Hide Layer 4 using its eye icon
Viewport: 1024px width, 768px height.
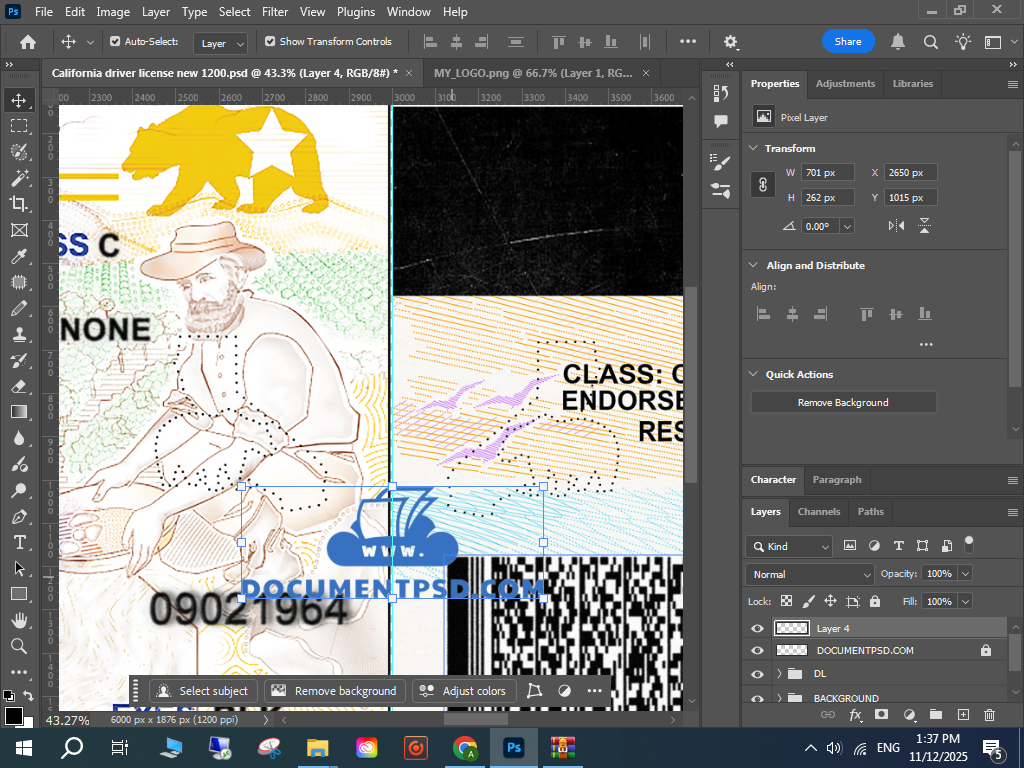tap(757, 629)
